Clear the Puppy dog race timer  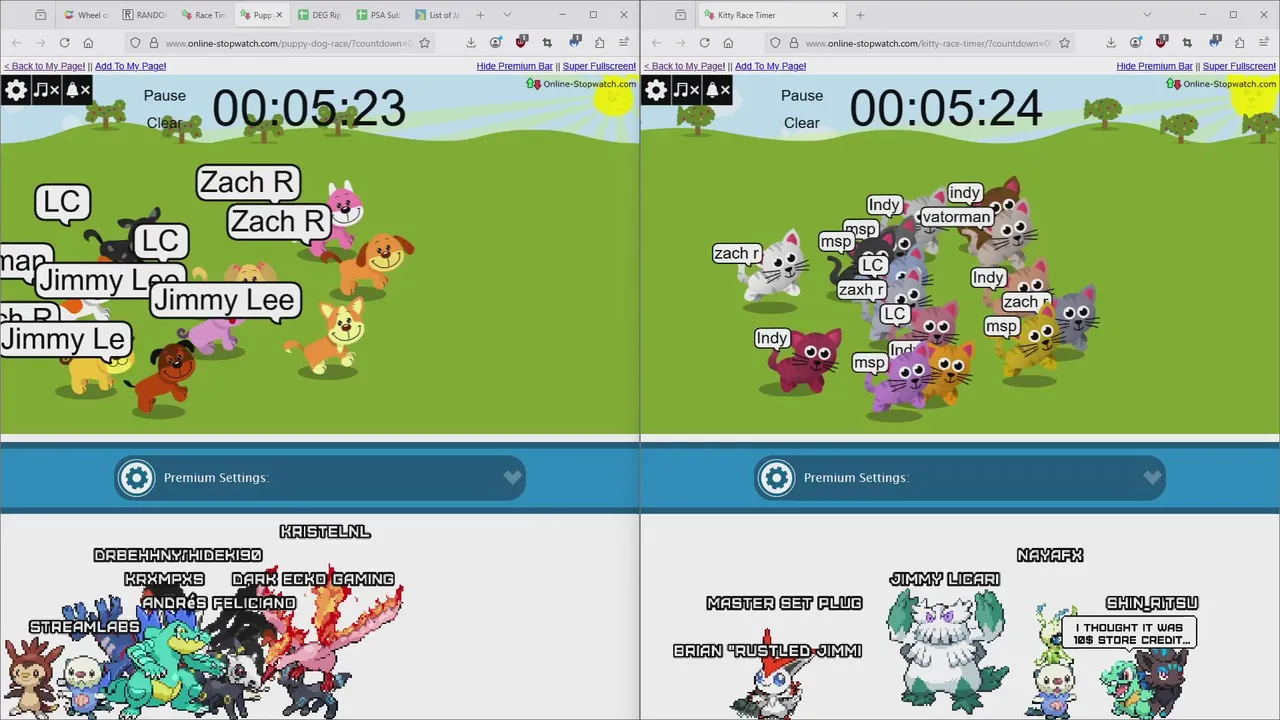164,123
